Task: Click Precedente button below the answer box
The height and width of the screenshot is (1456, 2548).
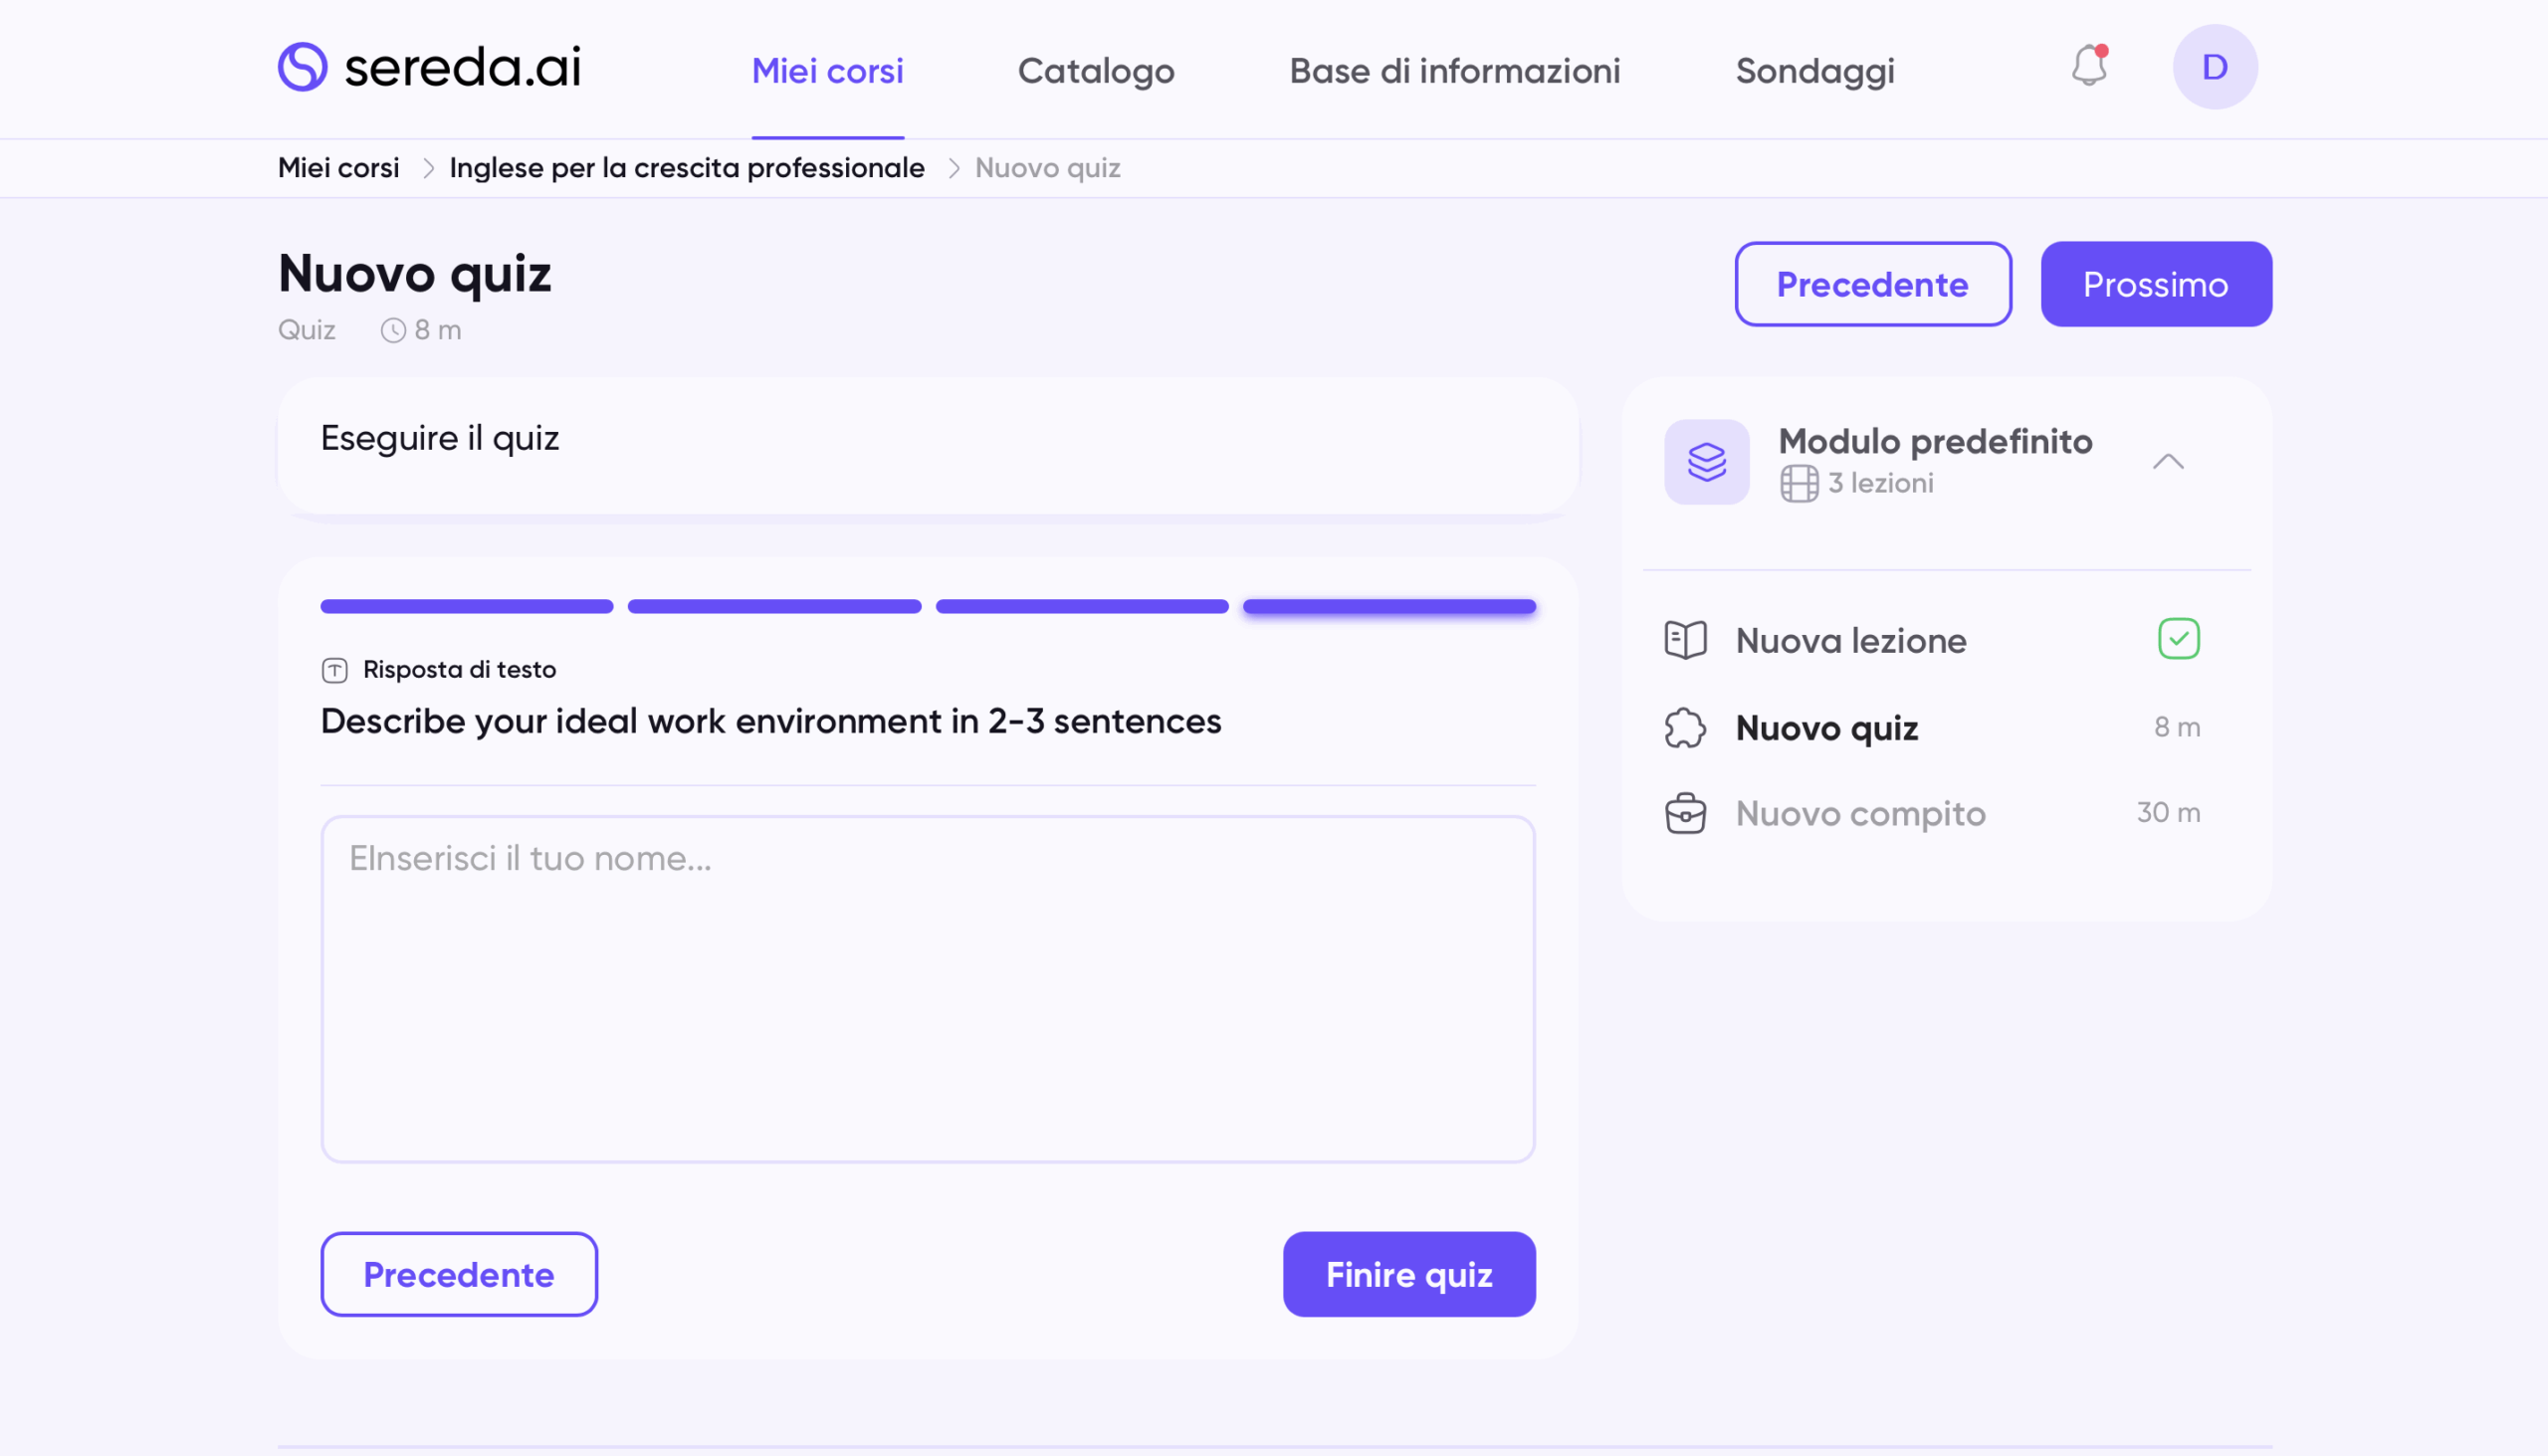Action: click(459, 1274)
